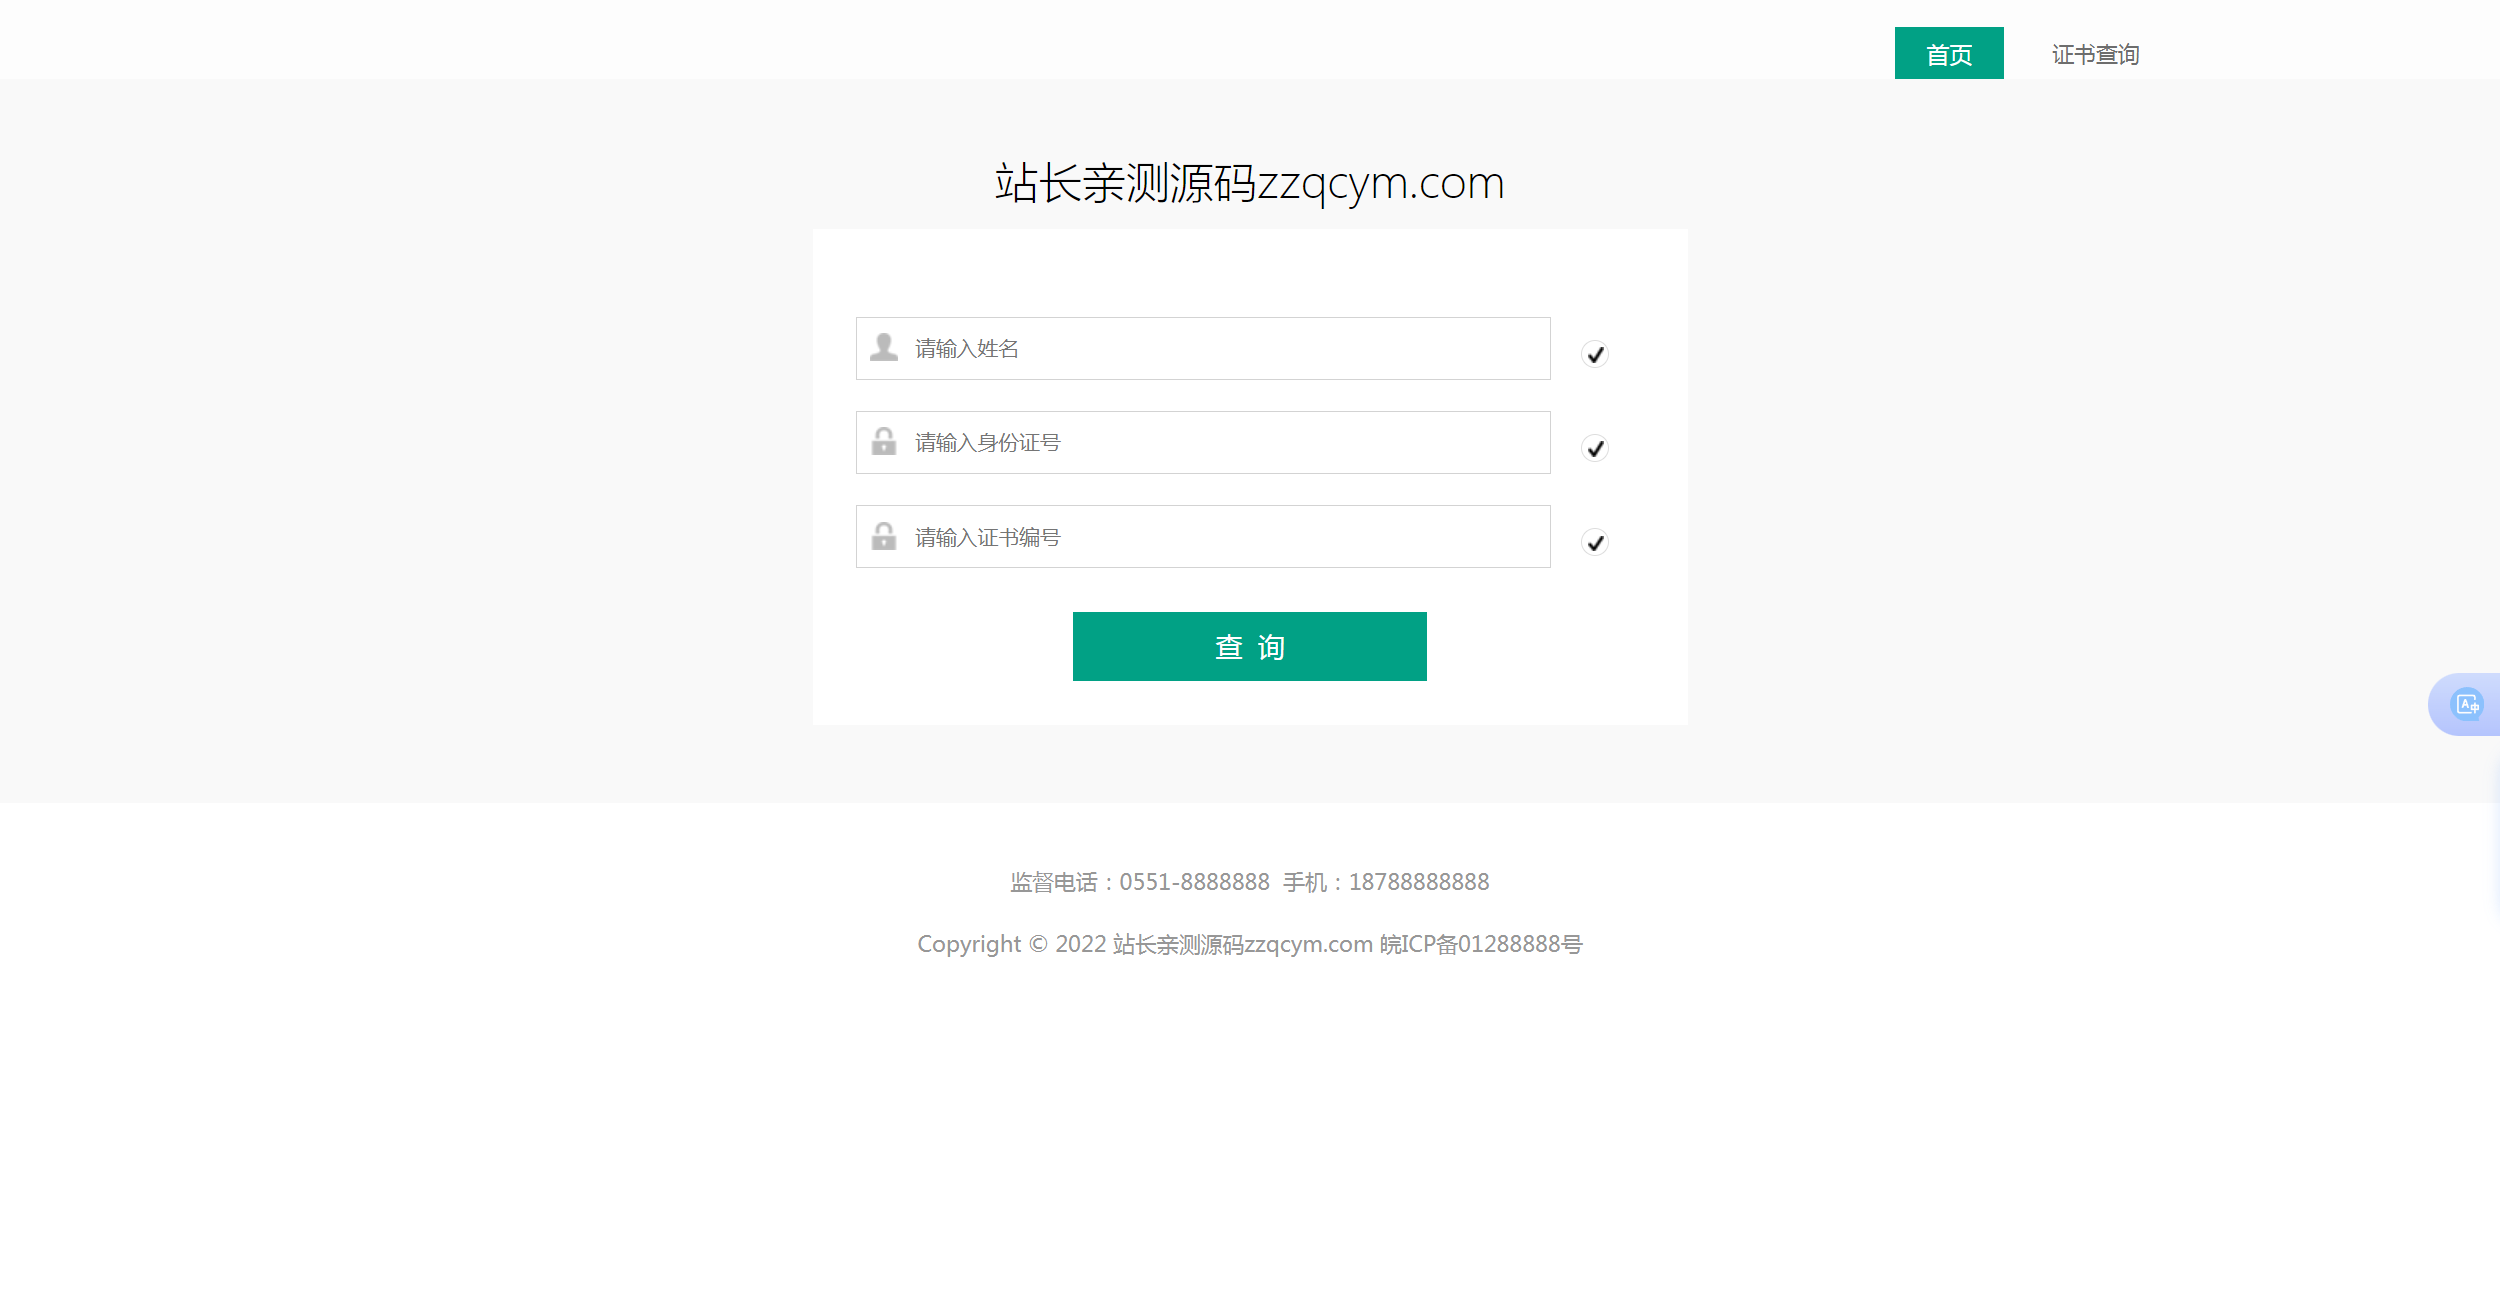2500x1292 pixels.
Task: Focus the 请输入证书编号 input field
Action: point(1203,536)
